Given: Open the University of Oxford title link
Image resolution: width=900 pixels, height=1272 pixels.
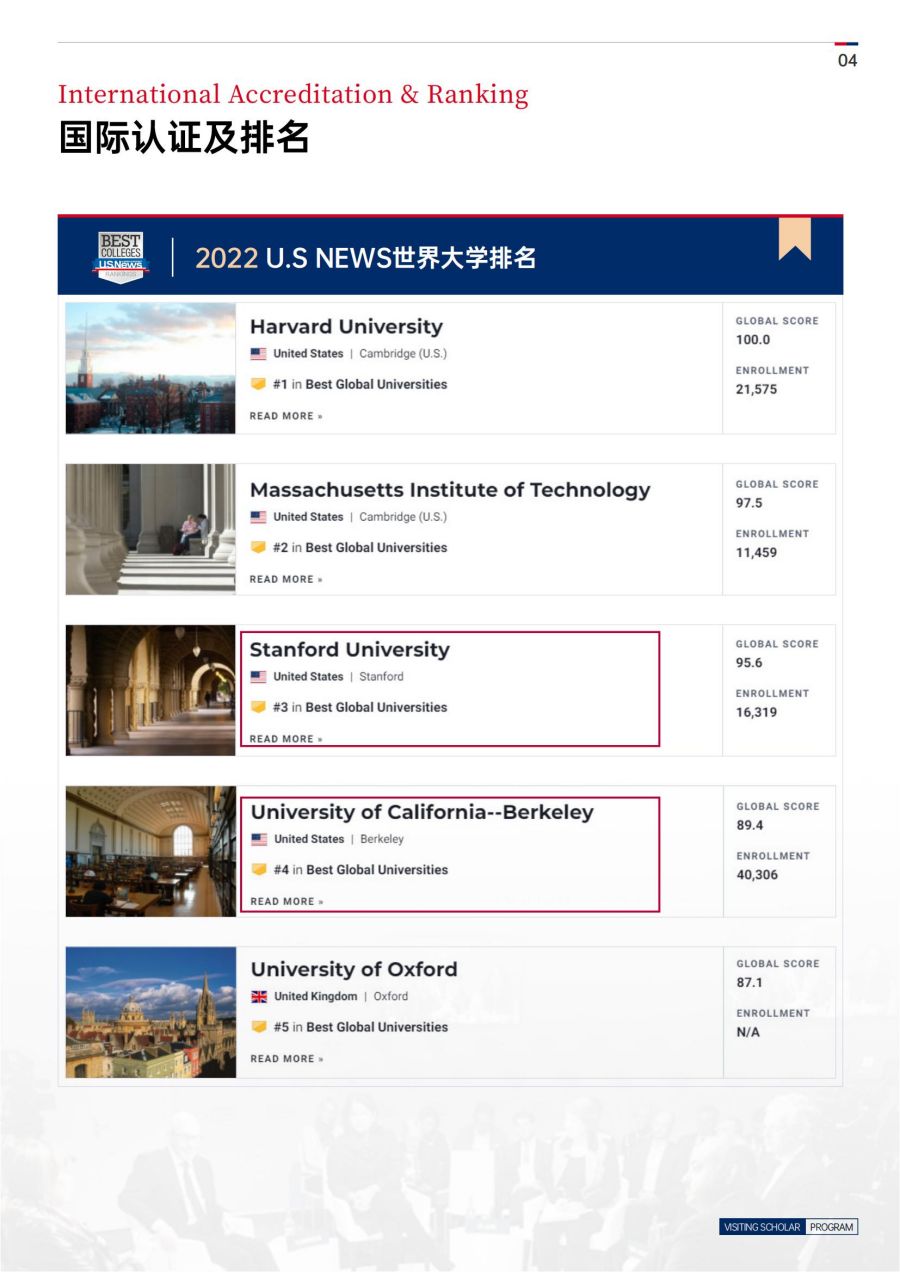Looking at the screenshot, I should point(354,970).
